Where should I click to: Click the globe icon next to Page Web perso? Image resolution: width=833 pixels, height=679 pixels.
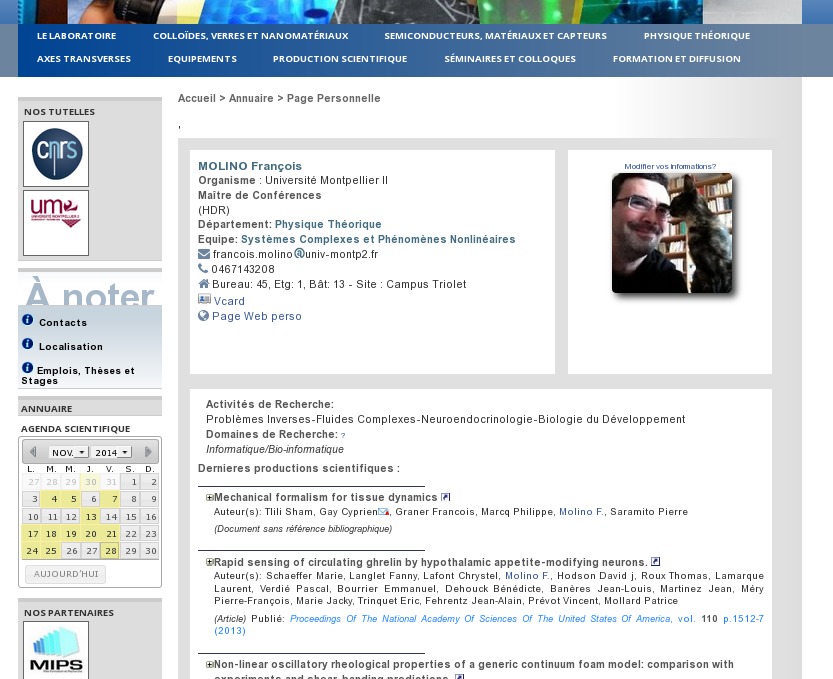(204, 316)
